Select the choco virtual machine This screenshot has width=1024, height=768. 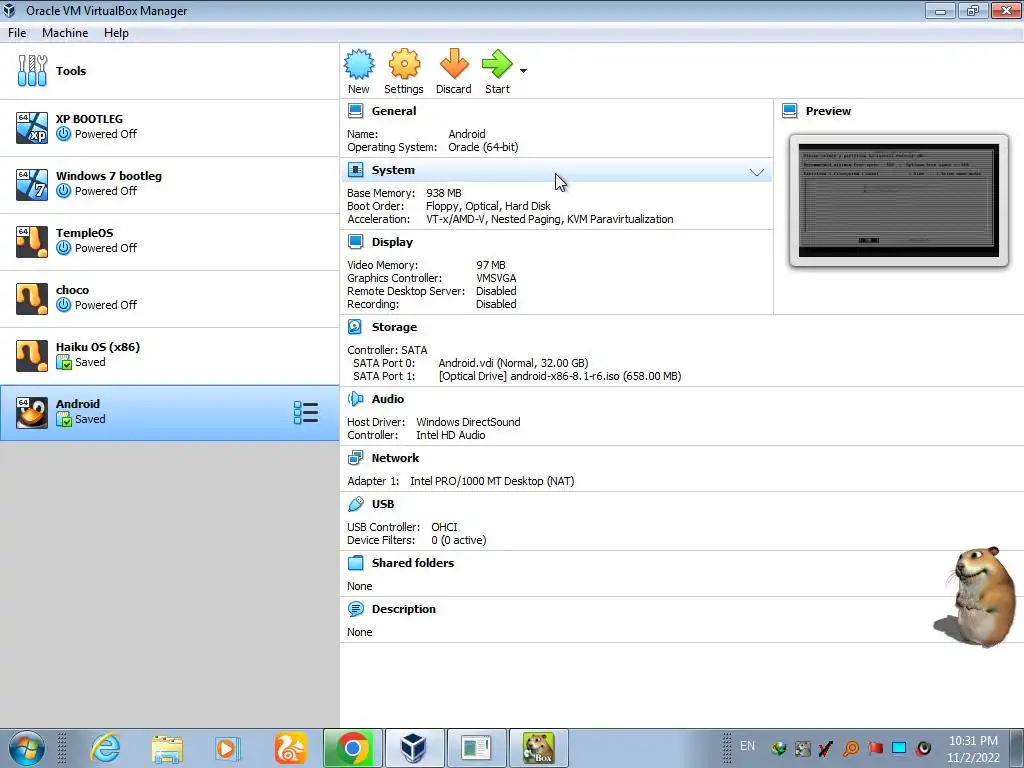(x=170, y=298)
